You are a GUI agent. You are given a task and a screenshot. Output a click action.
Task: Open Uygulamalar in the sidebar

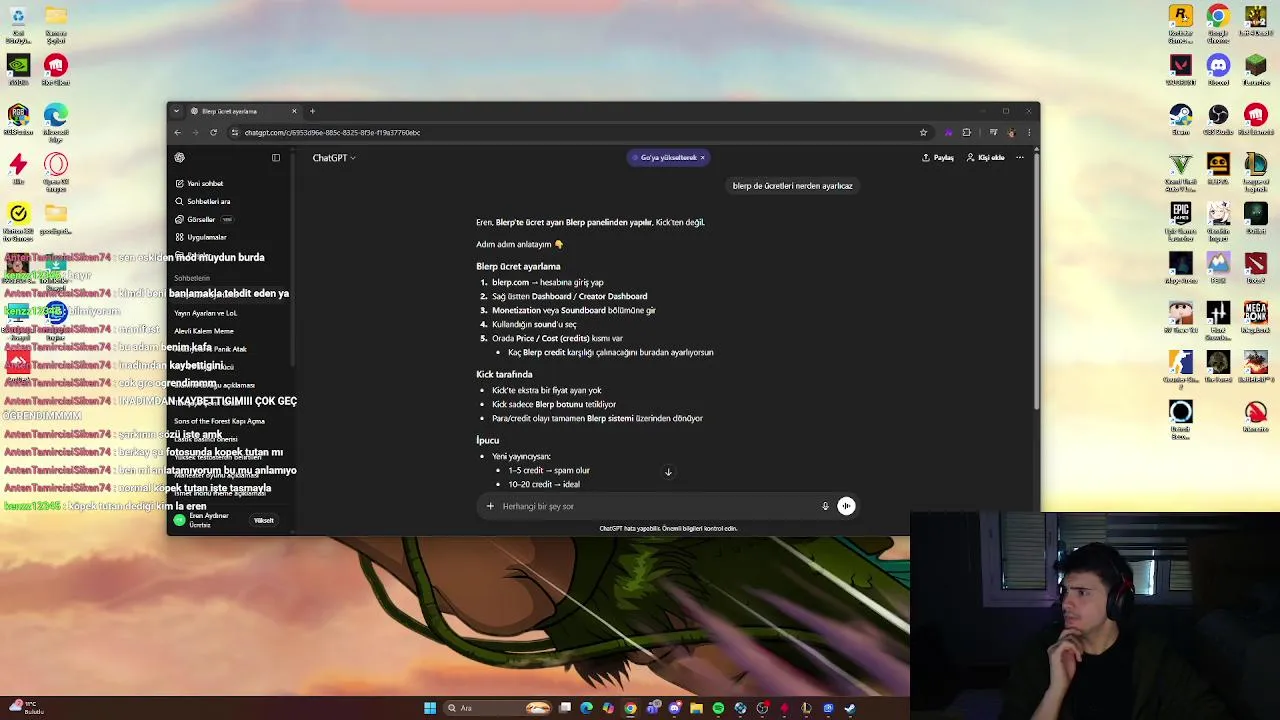[202, 237]
